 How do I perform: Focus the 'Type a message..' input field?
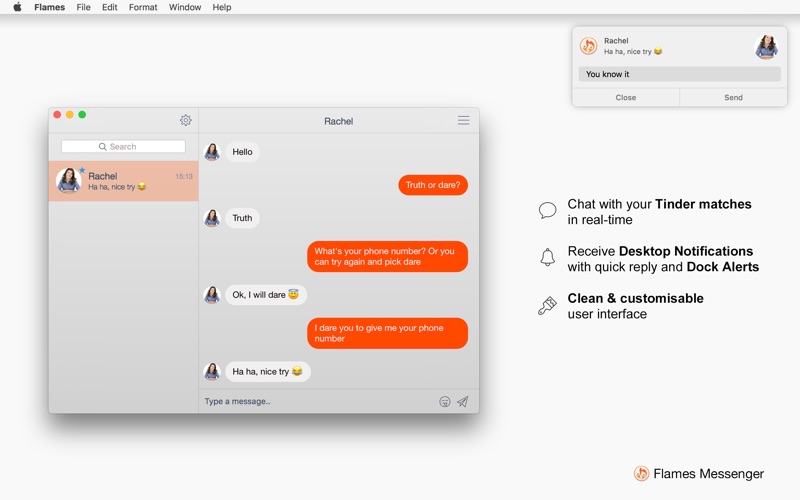(318, 402)
